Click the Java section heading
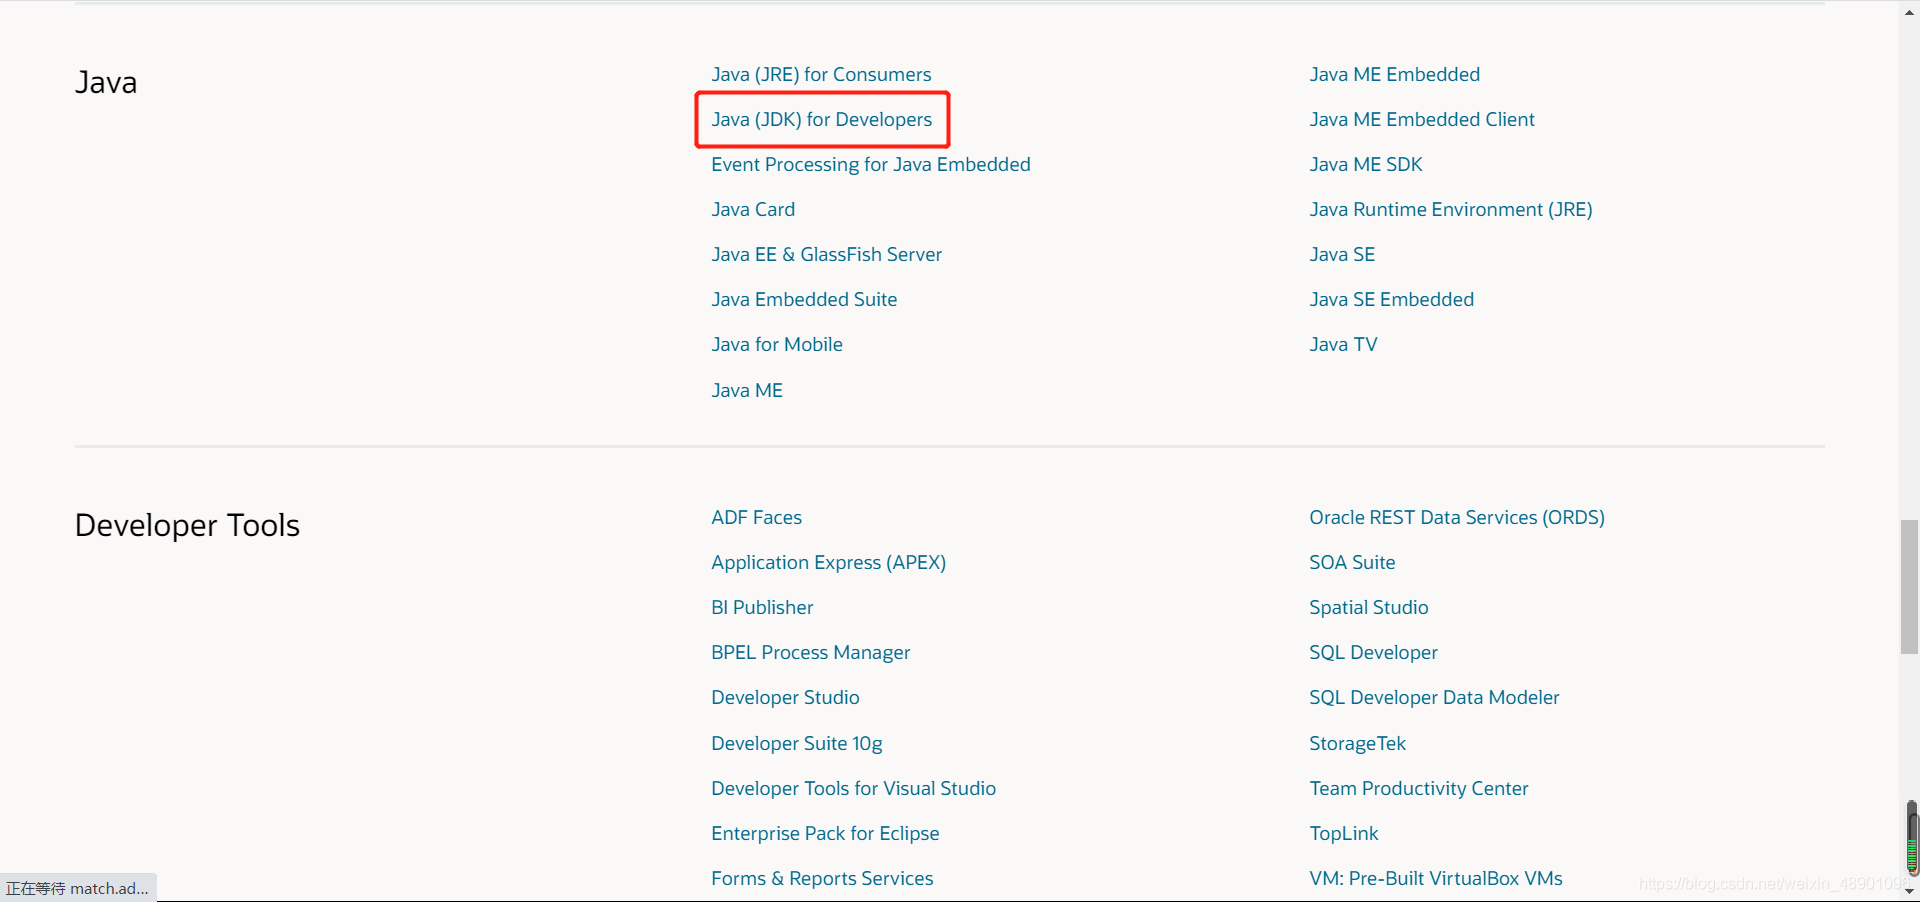Viewport: 1920px width, 902px height. tap(106, 83)
